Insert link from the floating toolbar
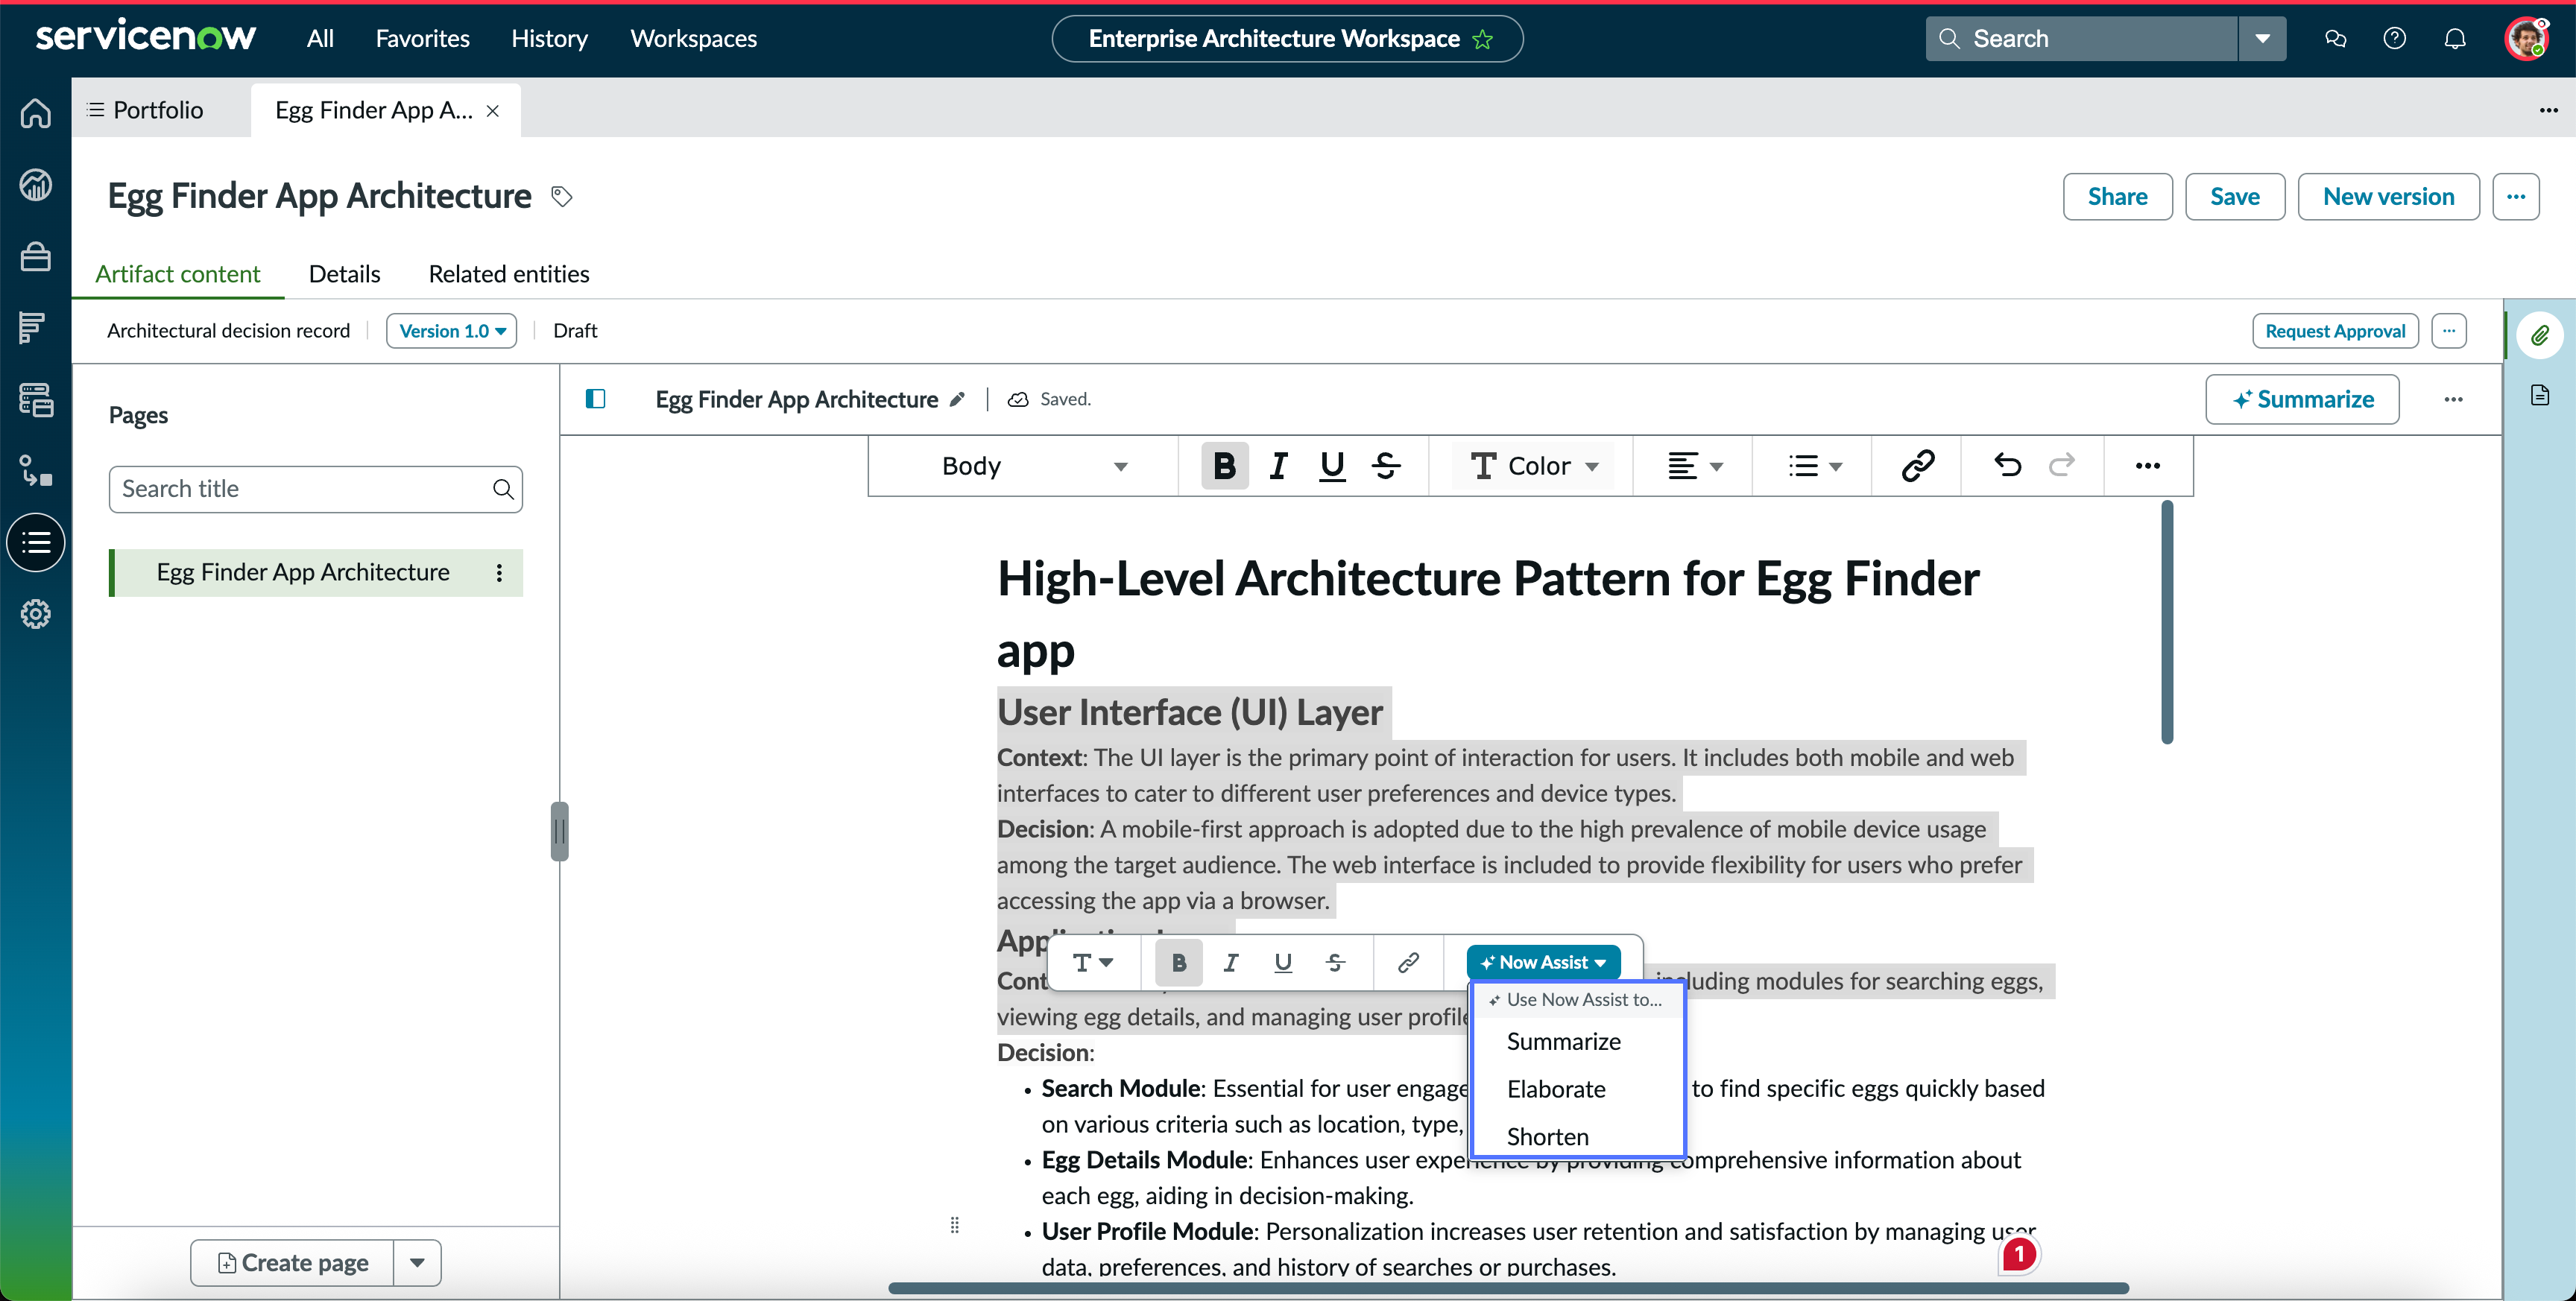 [x=1408, y=963]
